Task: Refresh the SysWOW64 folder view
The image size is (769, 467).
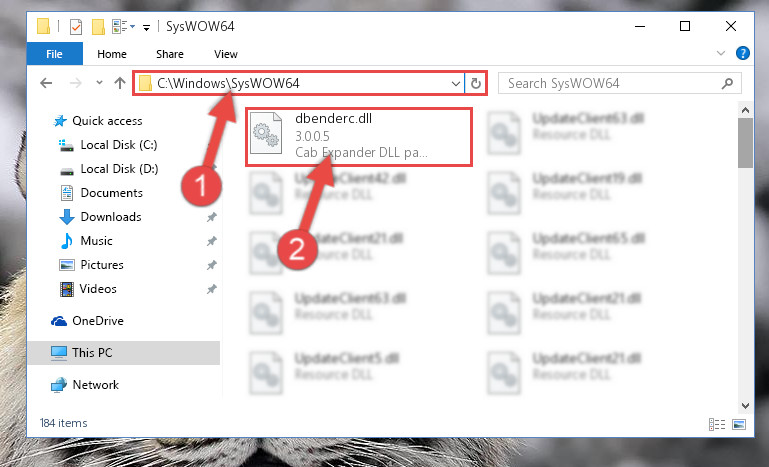Action: pyautogui.click(x=476, y=83)
